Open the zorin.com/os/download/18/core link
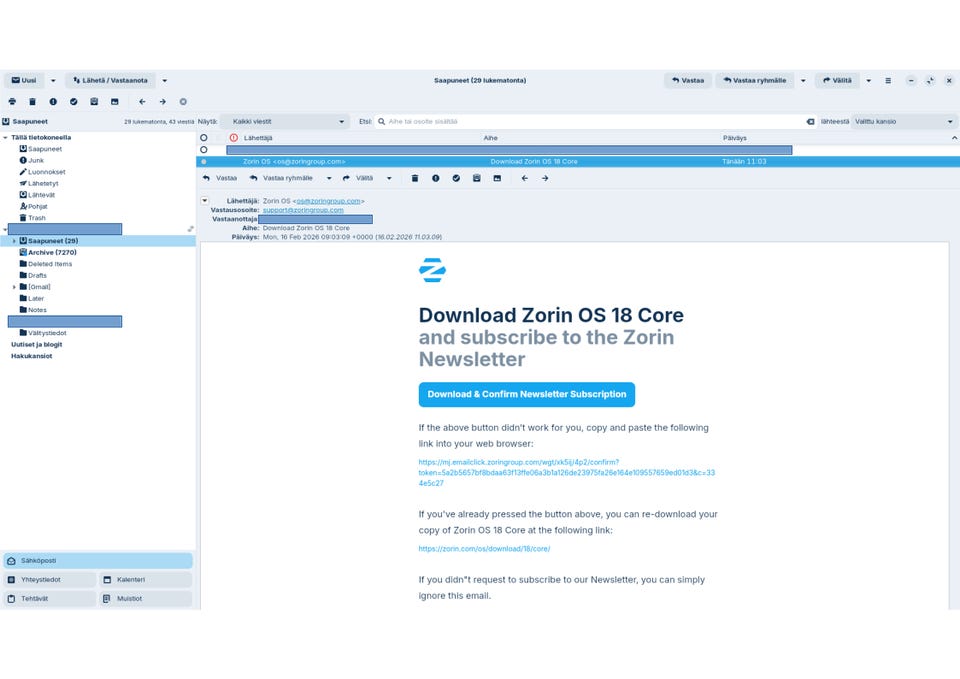 (x=484, y=549)
